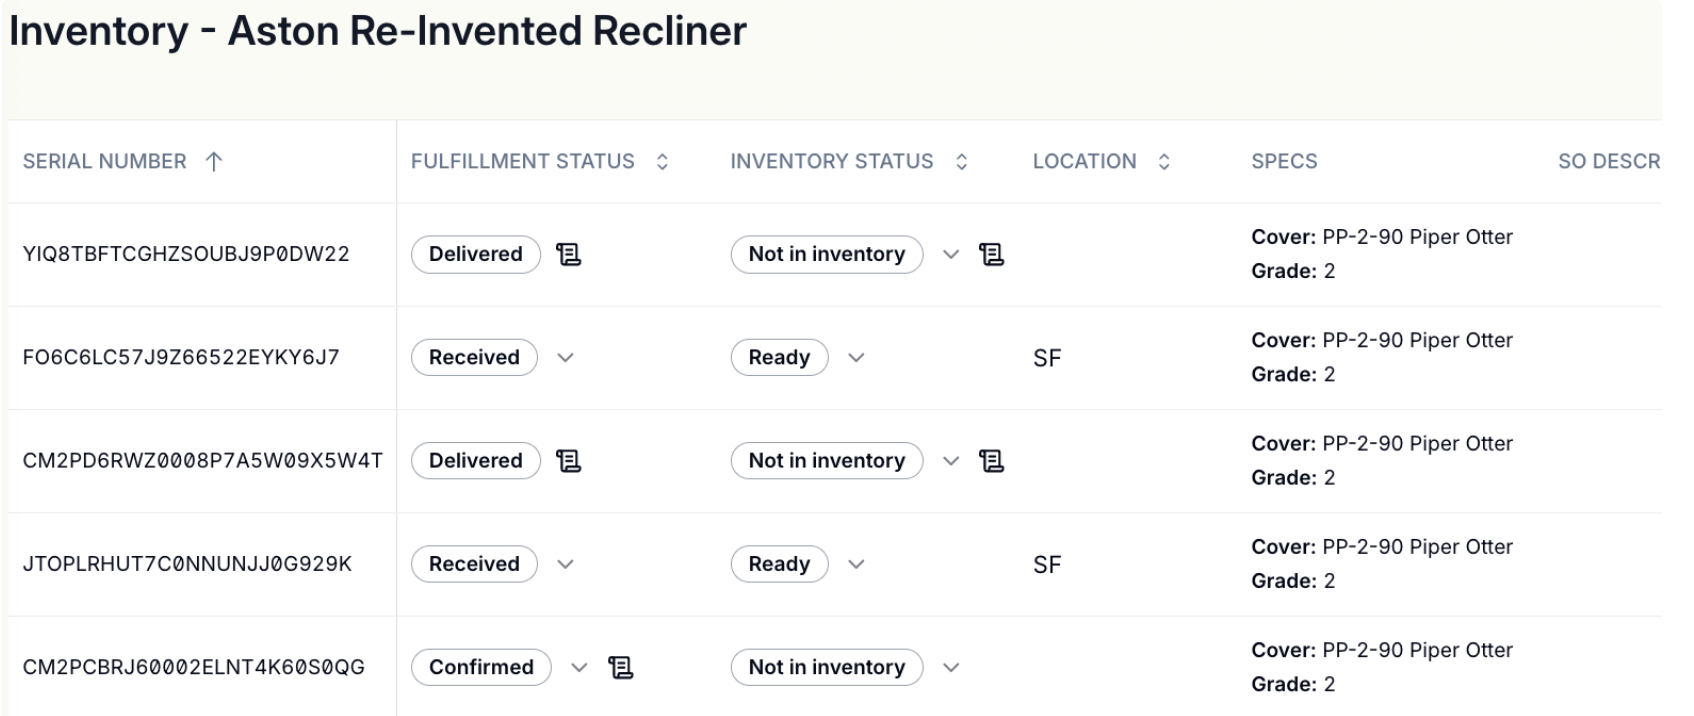The height and width of the screenshot is (716, 1694).
Task: Sort by Serial Number arrow icon
Action: pyautogui.click(x=213, y=162)
